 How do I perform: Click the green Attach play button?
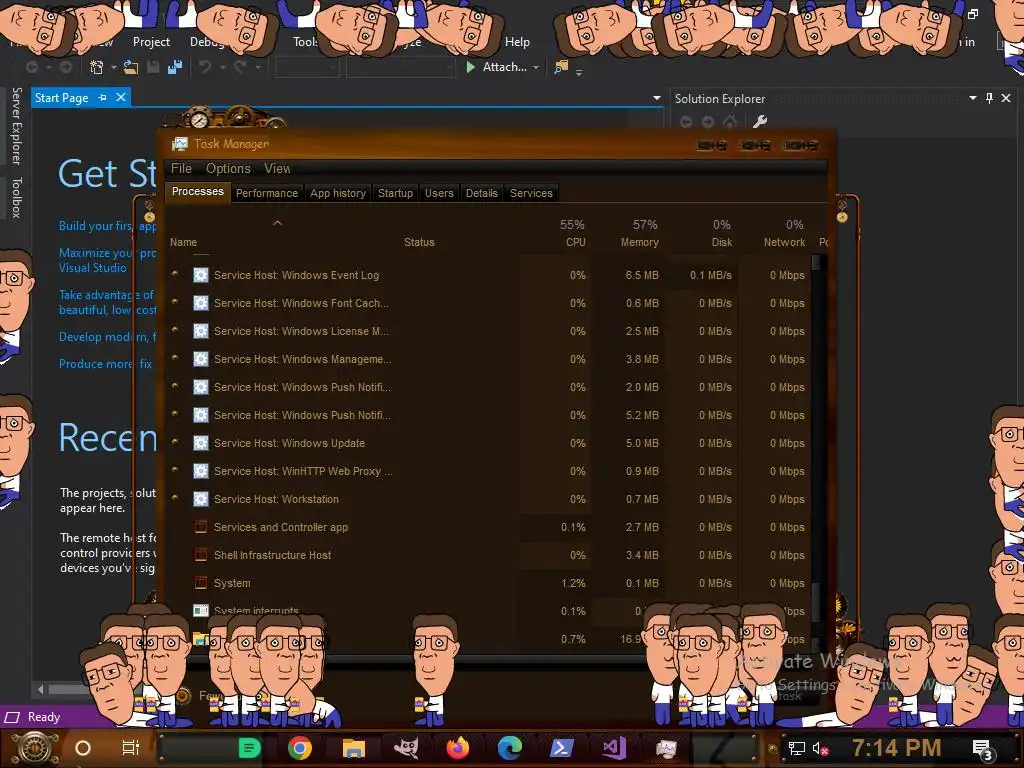click(x=470, y=67)
